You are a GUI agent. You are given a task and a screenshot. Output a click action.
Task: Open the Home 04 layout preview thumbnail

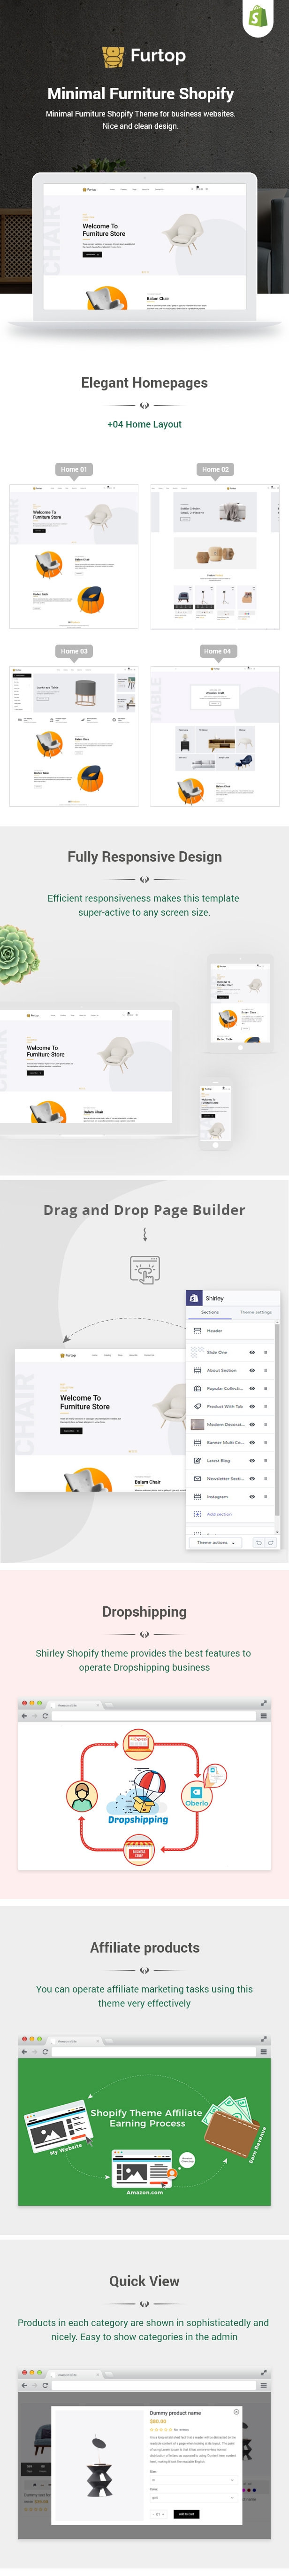click(x=215, y=737)
